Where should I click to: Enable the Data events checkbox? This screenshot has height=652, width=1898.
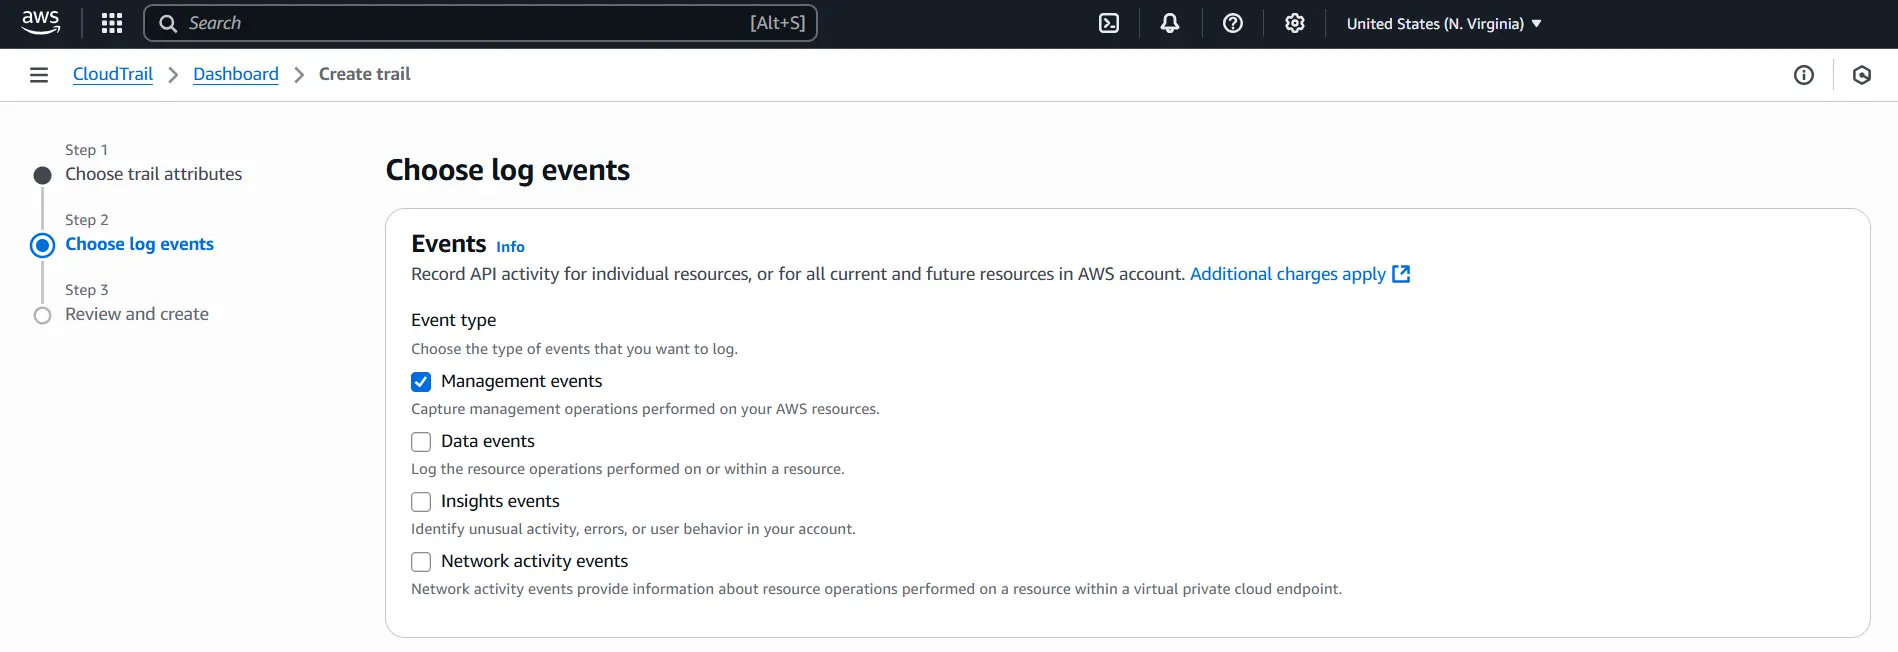(421, 442)
